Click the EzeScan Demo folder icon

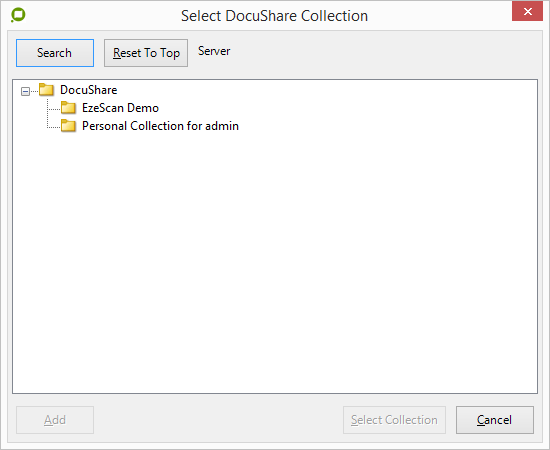click(x=68, y=108)
